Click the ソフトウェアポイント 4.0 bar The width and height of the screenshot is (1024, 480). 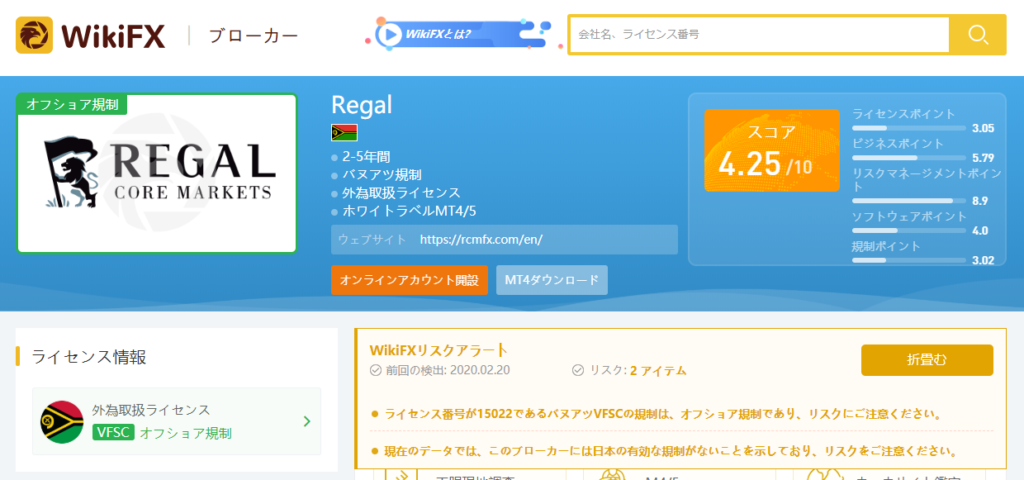click(909, 231)
